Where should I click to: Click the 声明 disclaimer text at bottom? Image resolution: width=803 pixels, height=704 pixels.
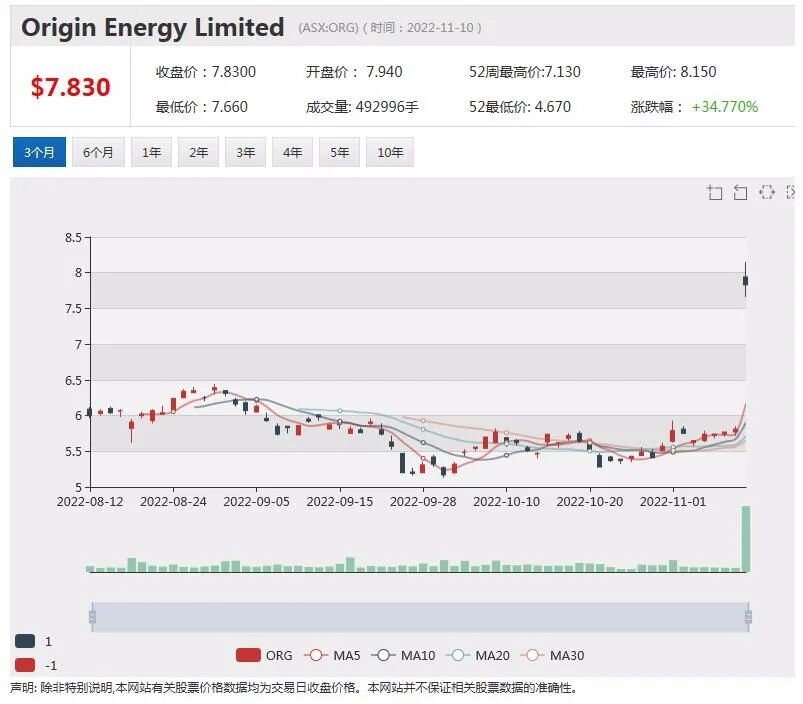[x=293, y=688]
